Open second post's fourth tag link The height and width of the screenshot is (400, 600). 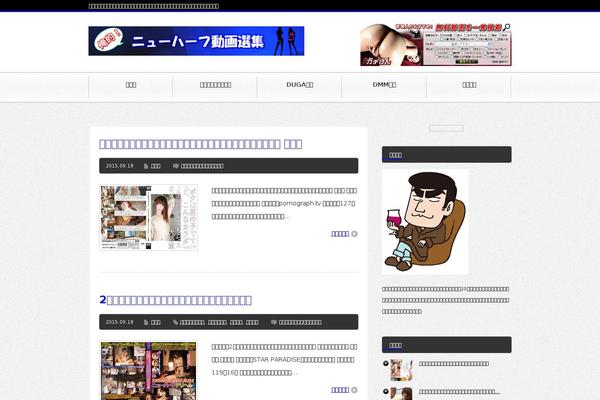pyautogui.click(x=252, y=322)
